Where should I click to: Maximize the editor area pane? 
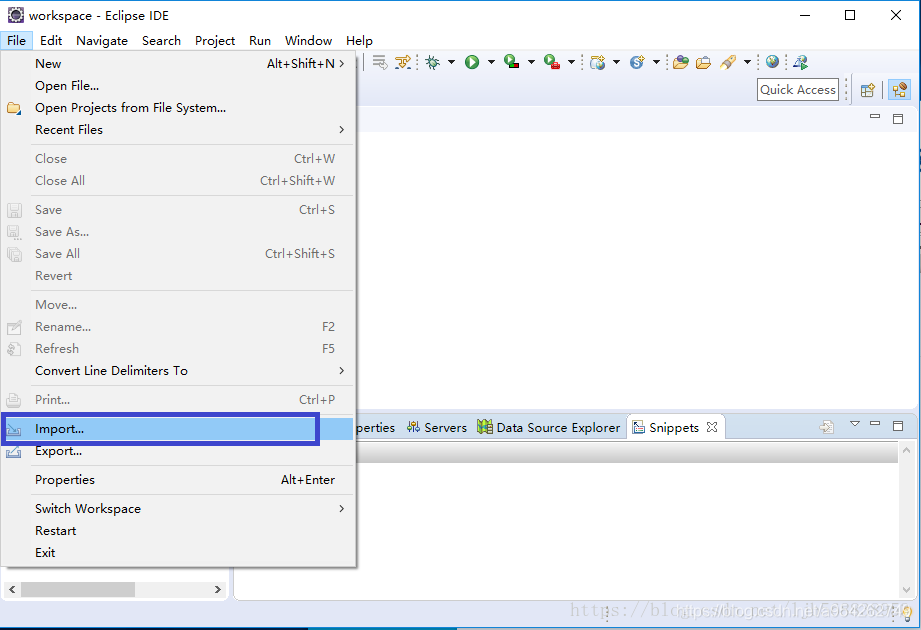pos(898,119)
